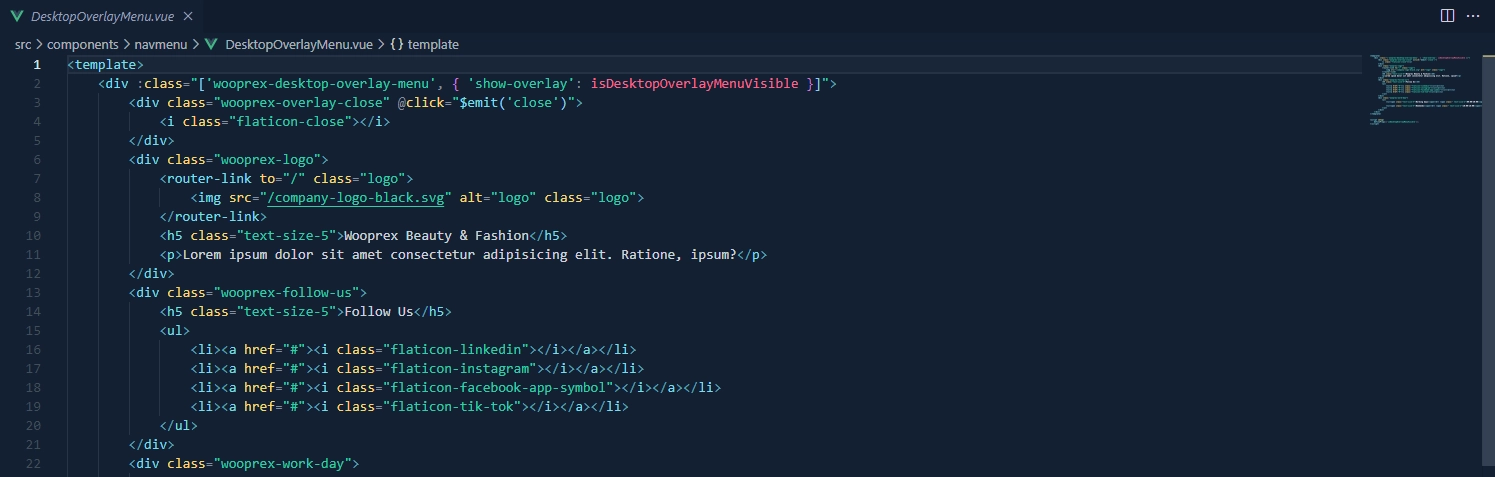
Task: Click line number 6 in the gutter
Action: click(x=36, y=160)
